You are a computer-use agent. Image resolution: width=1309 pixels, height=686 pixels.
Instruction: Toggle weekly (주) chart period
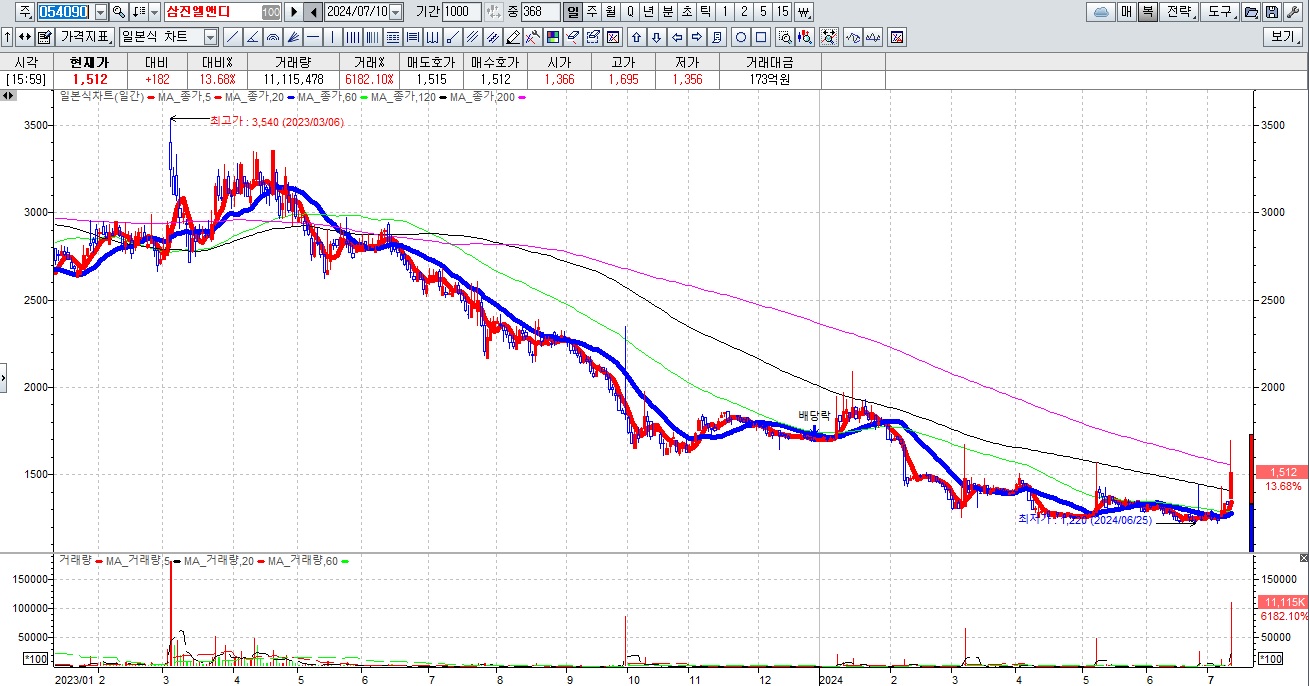(592, 12)
